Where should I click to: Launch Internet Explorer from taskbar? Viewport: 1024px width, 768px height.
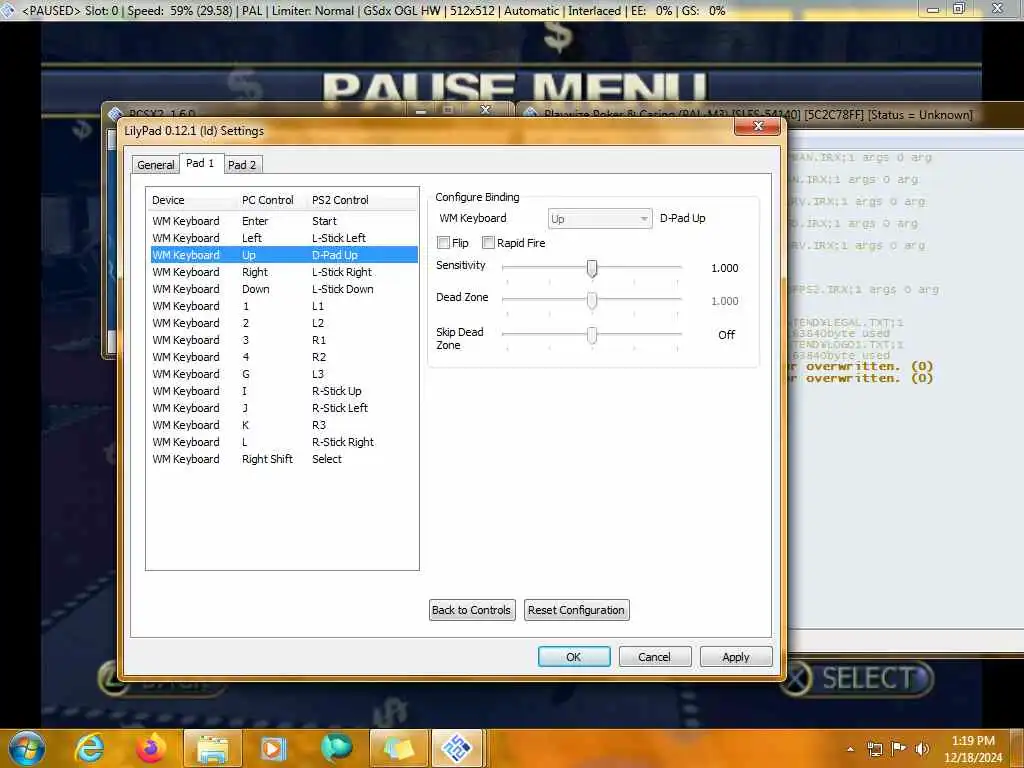click(x=89, y=748)
